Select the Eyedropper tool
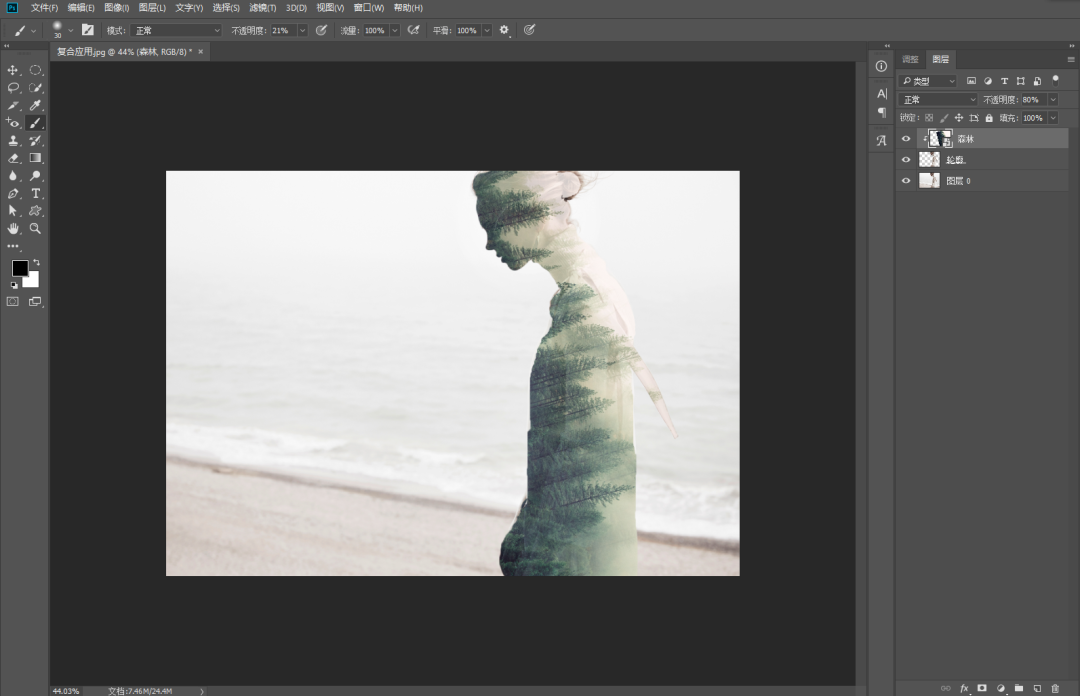The image size is (1080, 696). [x=36, y=105]
